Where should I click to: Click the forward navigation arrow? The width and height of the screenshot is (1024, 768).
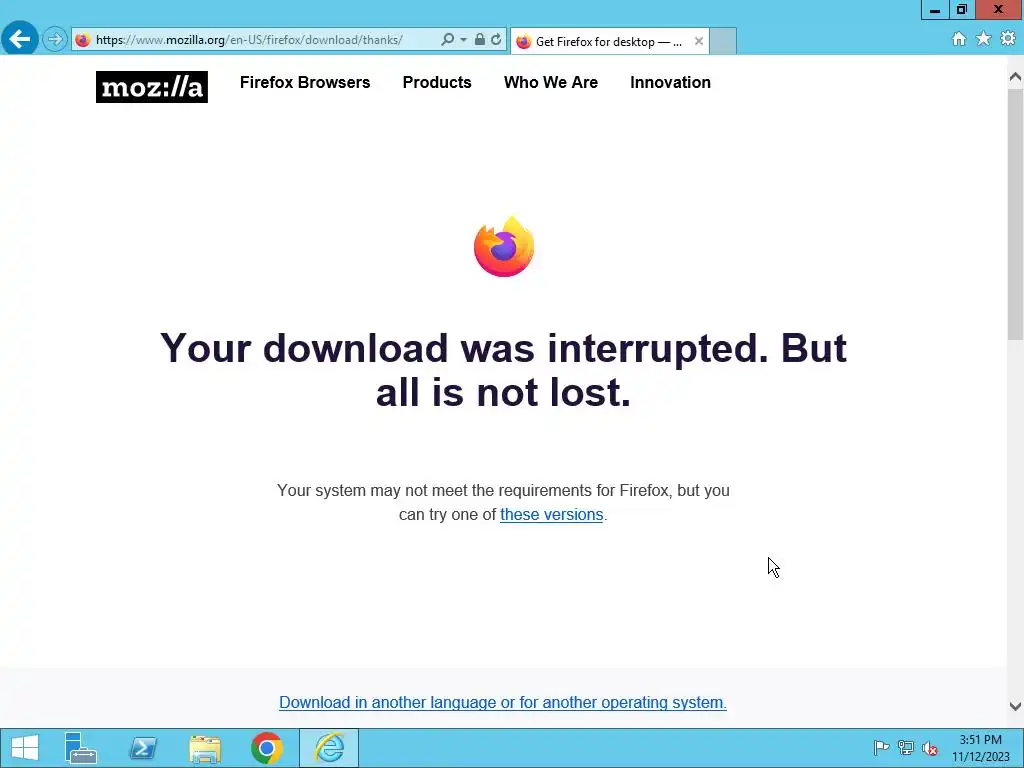click(55, 40)
